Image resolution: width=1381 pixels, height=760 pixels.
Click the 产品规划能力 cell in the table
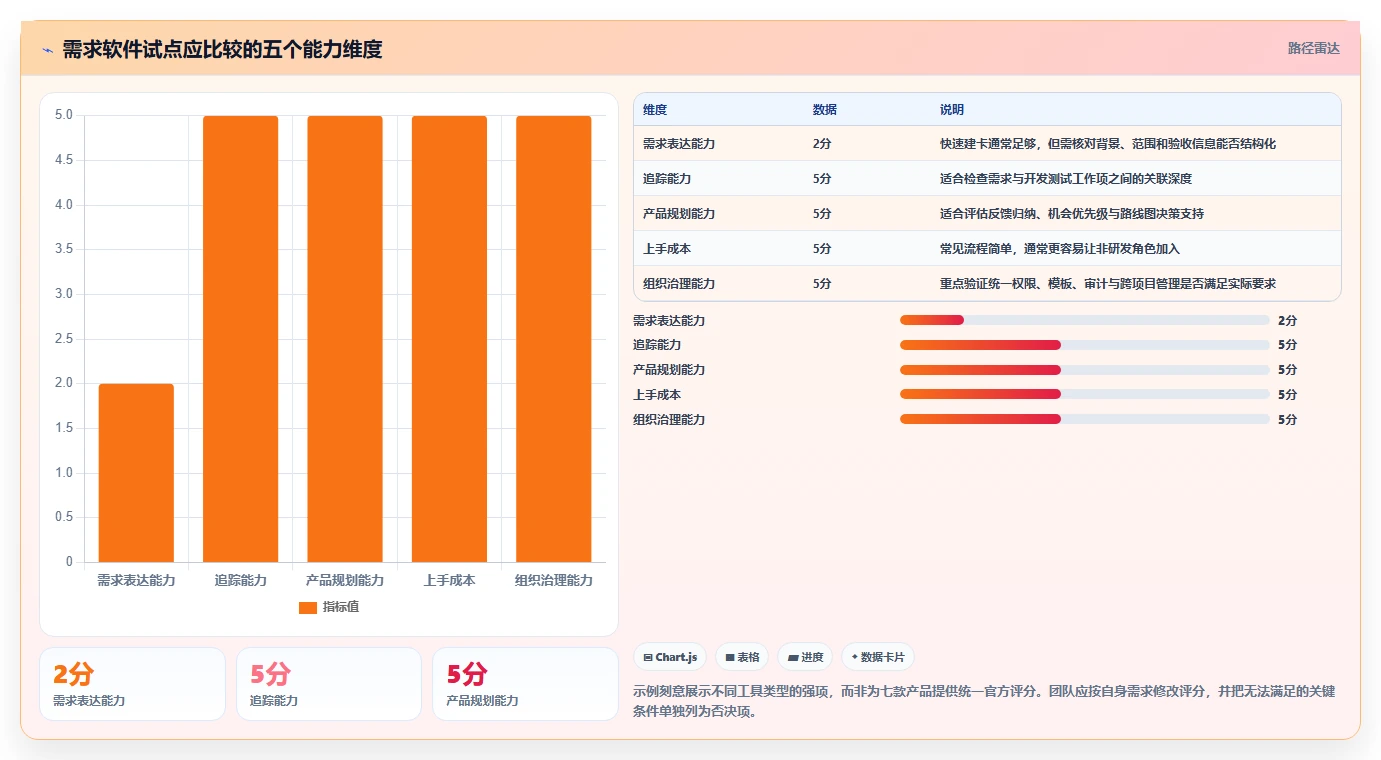(679, 214)
